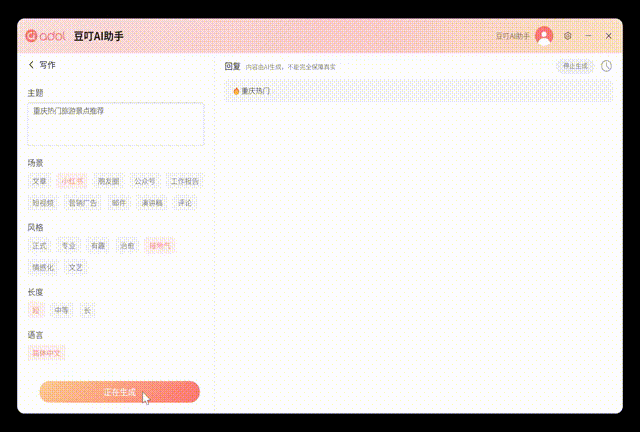Click the 豆叮AI助手 account name label
640x432 pixels.
coord(512,36)
